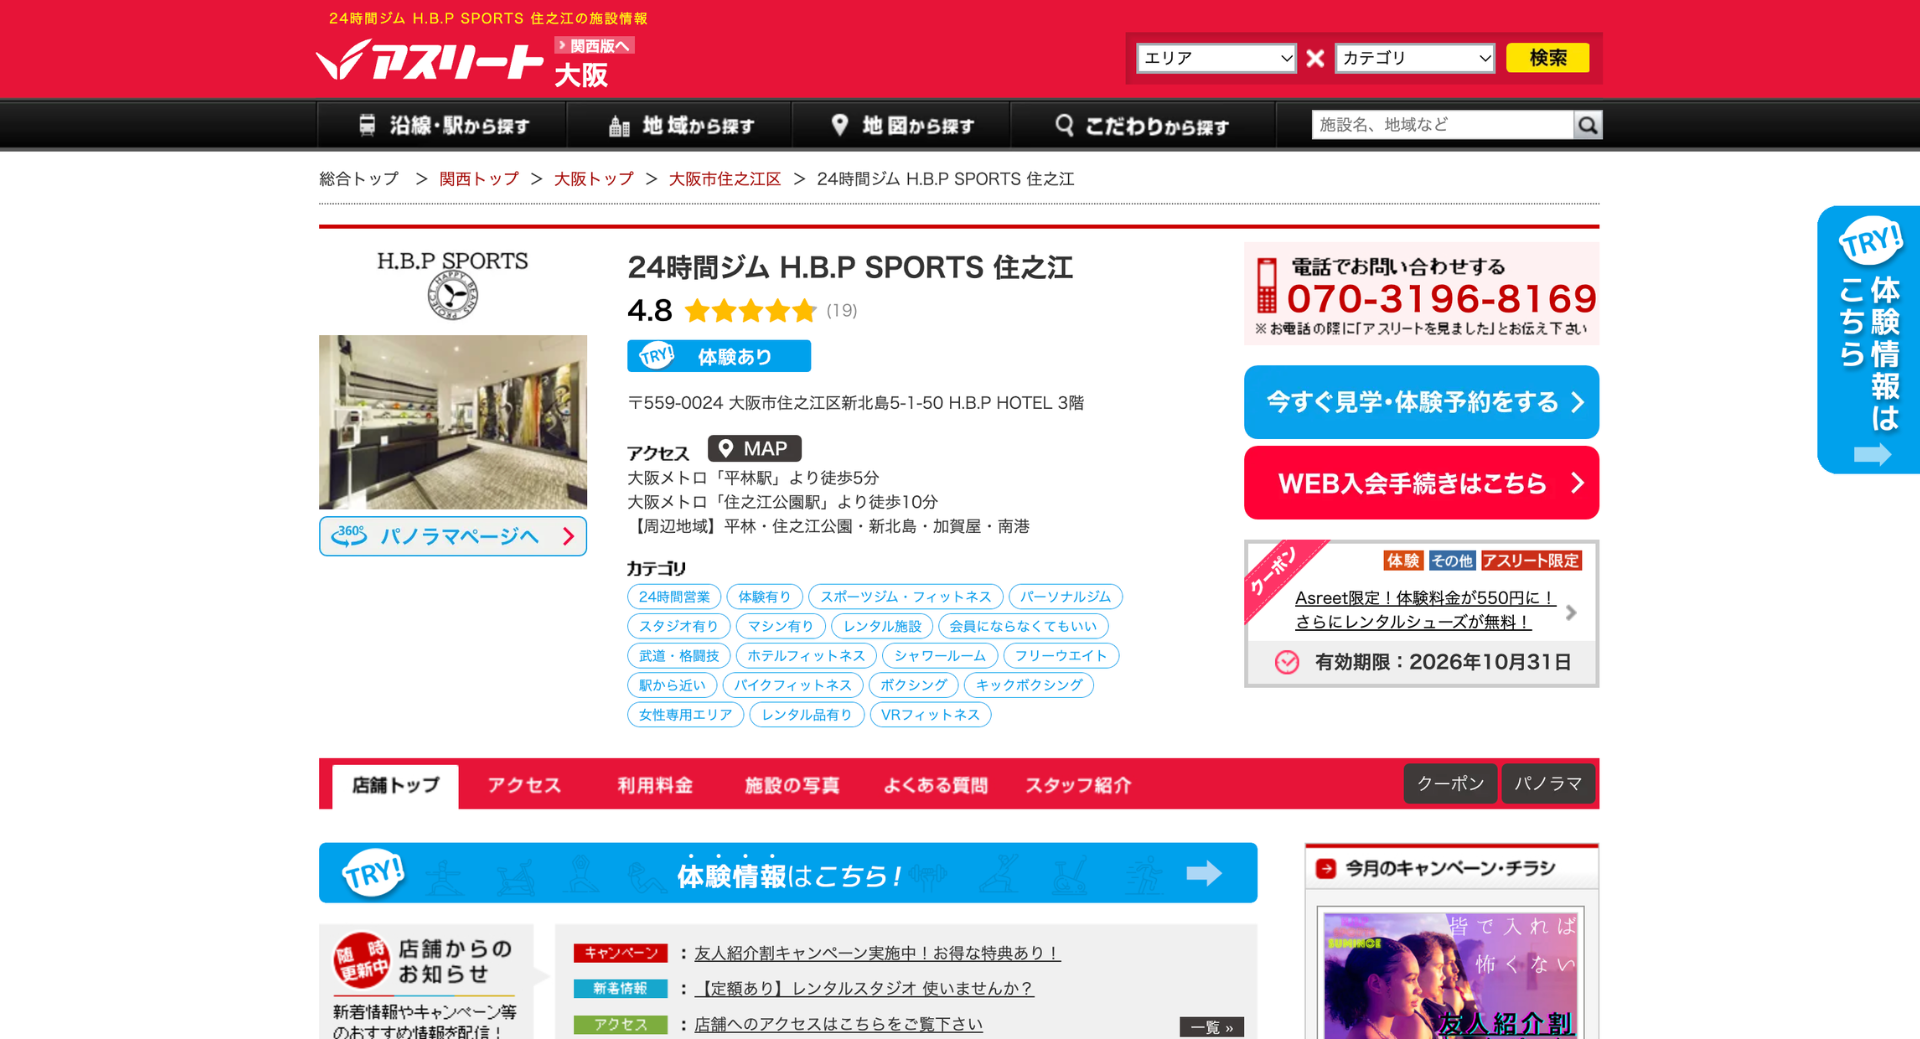Click the アスリート site logo
The width and height of the screenshot is (1920, 1039).
click(430, 60)
